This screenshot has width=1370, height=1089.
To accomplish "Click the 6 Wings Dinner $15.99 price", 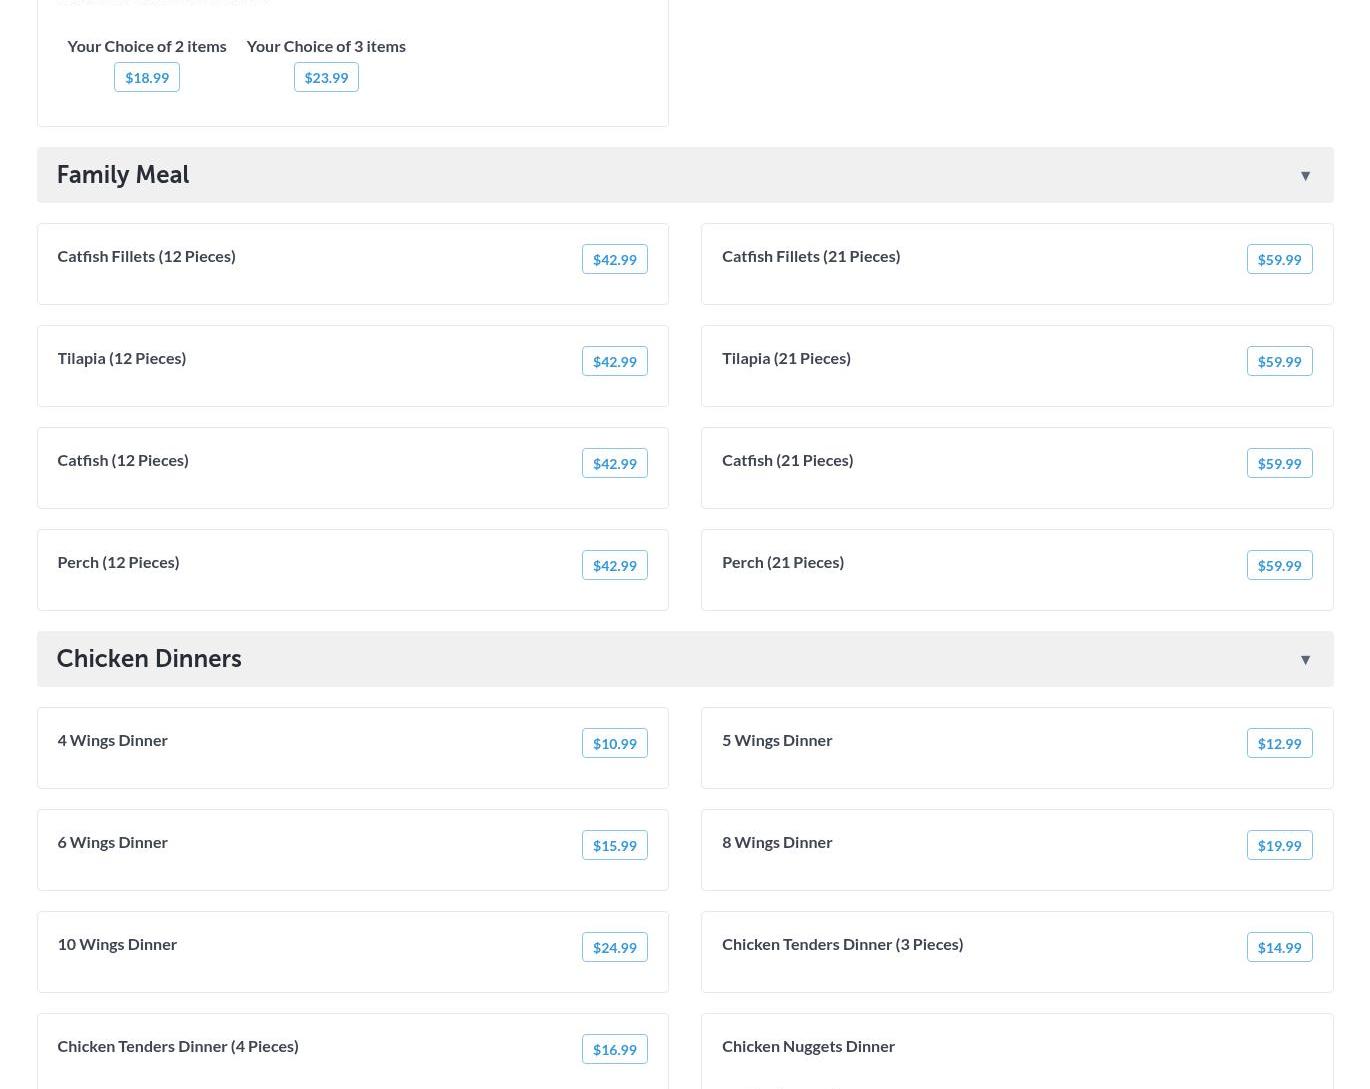I will coord(614,846).
